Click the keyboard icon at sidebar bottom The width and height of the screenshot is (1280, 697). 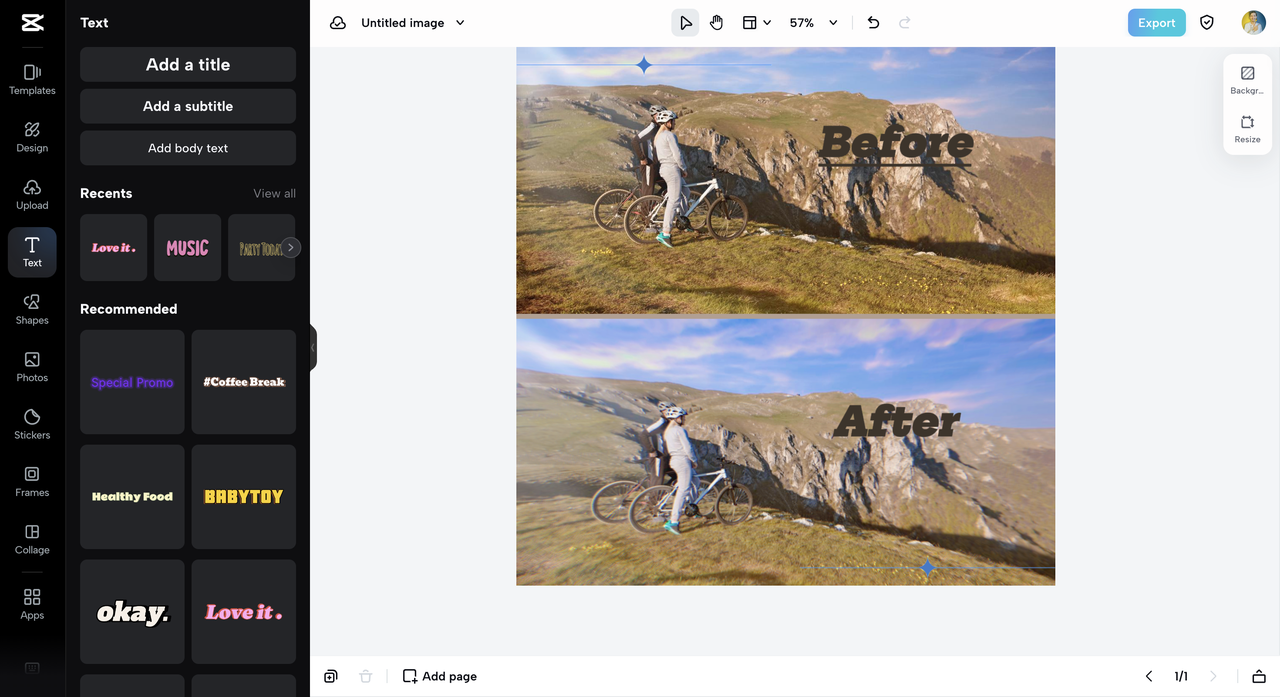tap(32, 667)
